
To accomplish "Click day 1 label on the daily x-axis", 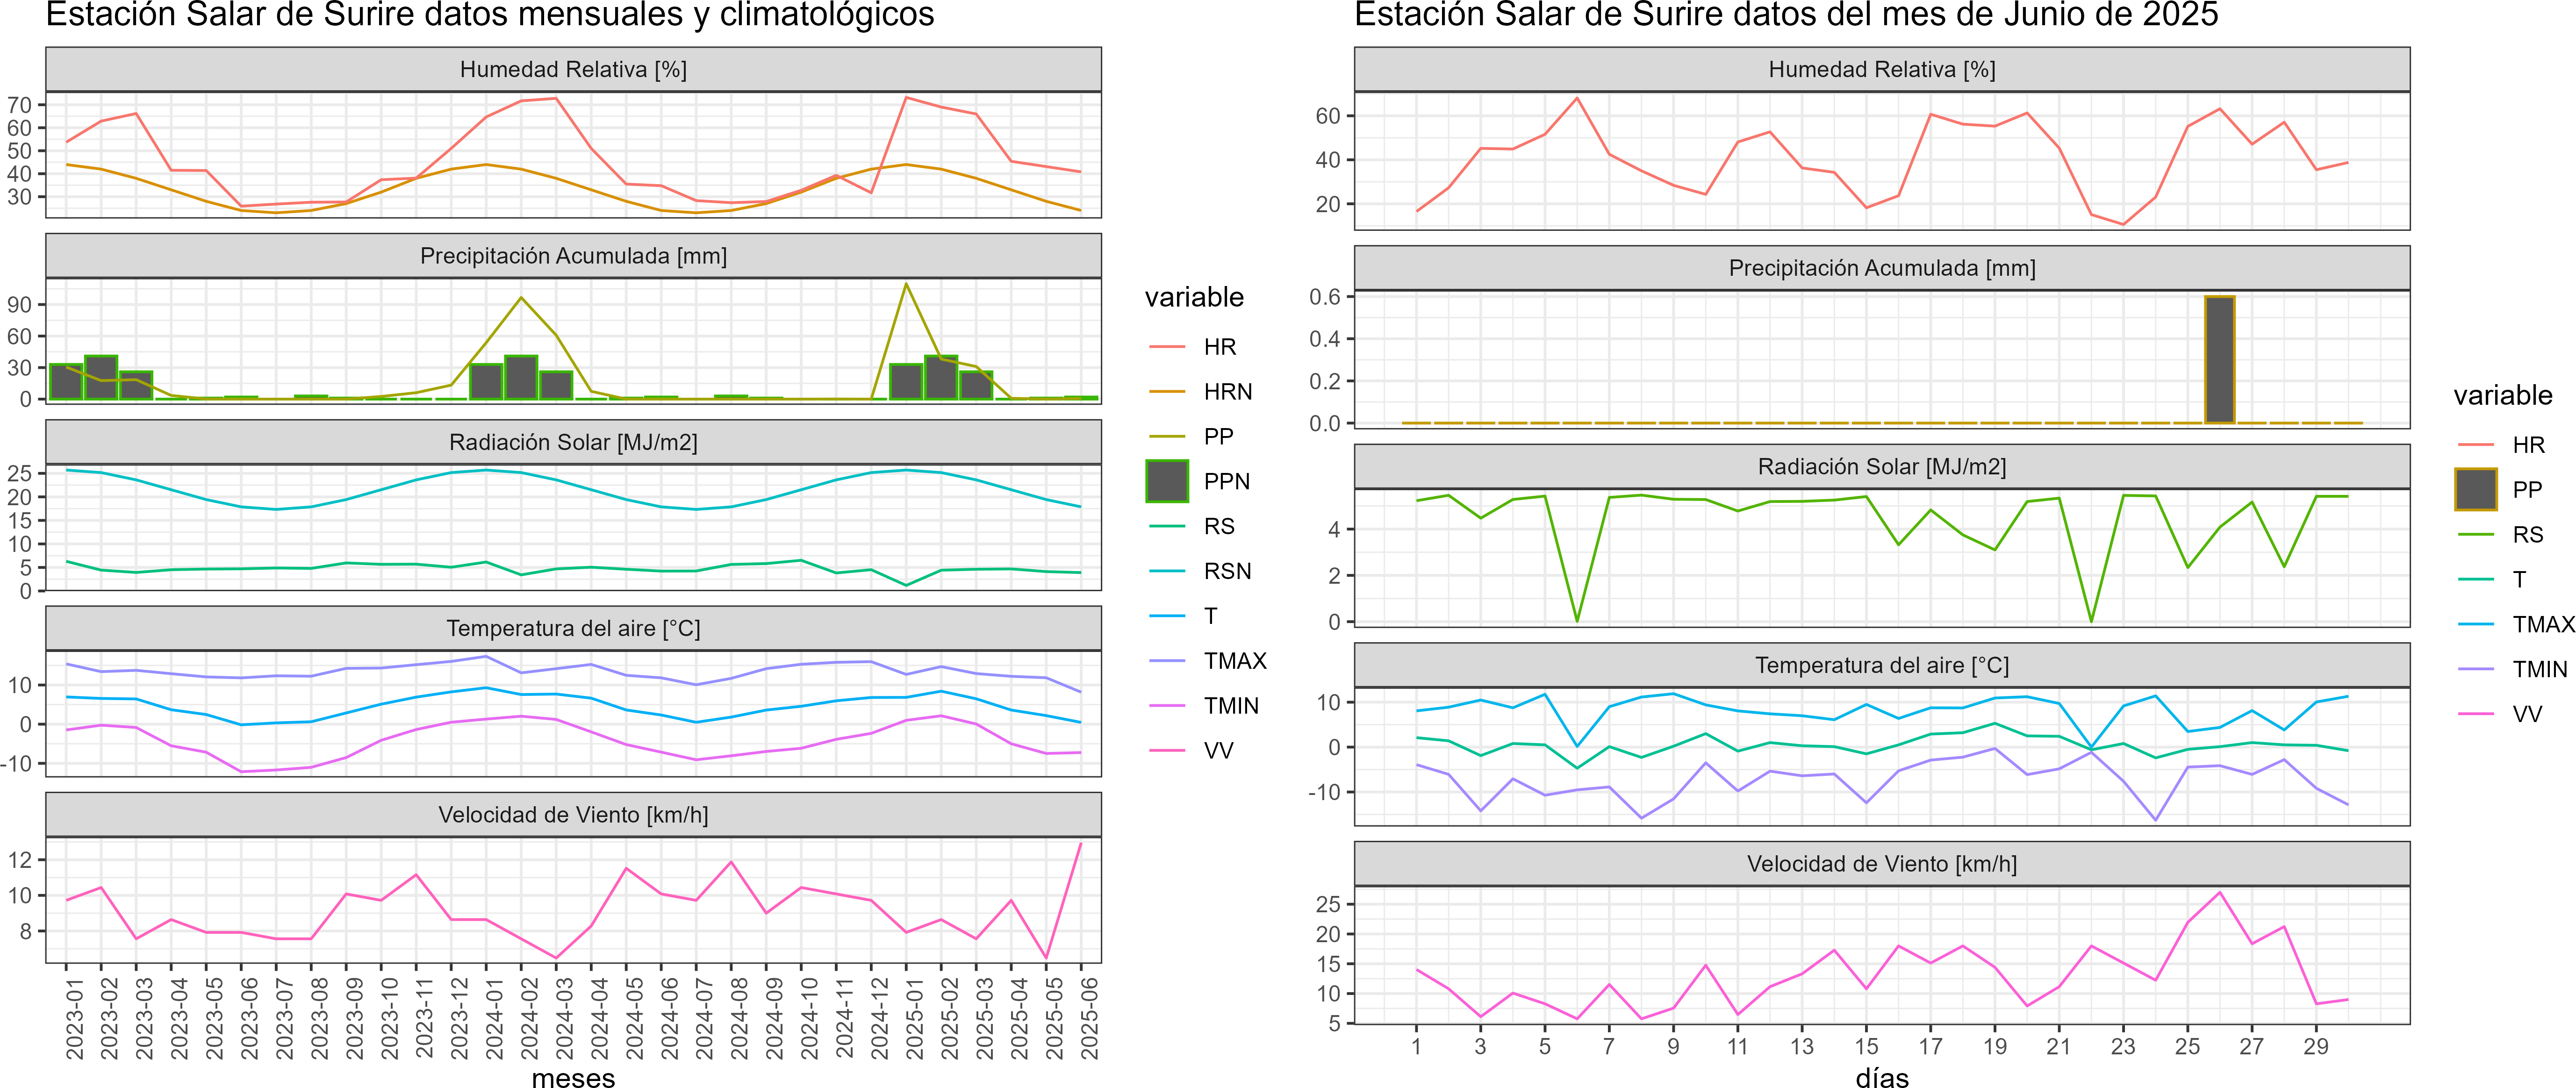I will click(1416, 1046).
